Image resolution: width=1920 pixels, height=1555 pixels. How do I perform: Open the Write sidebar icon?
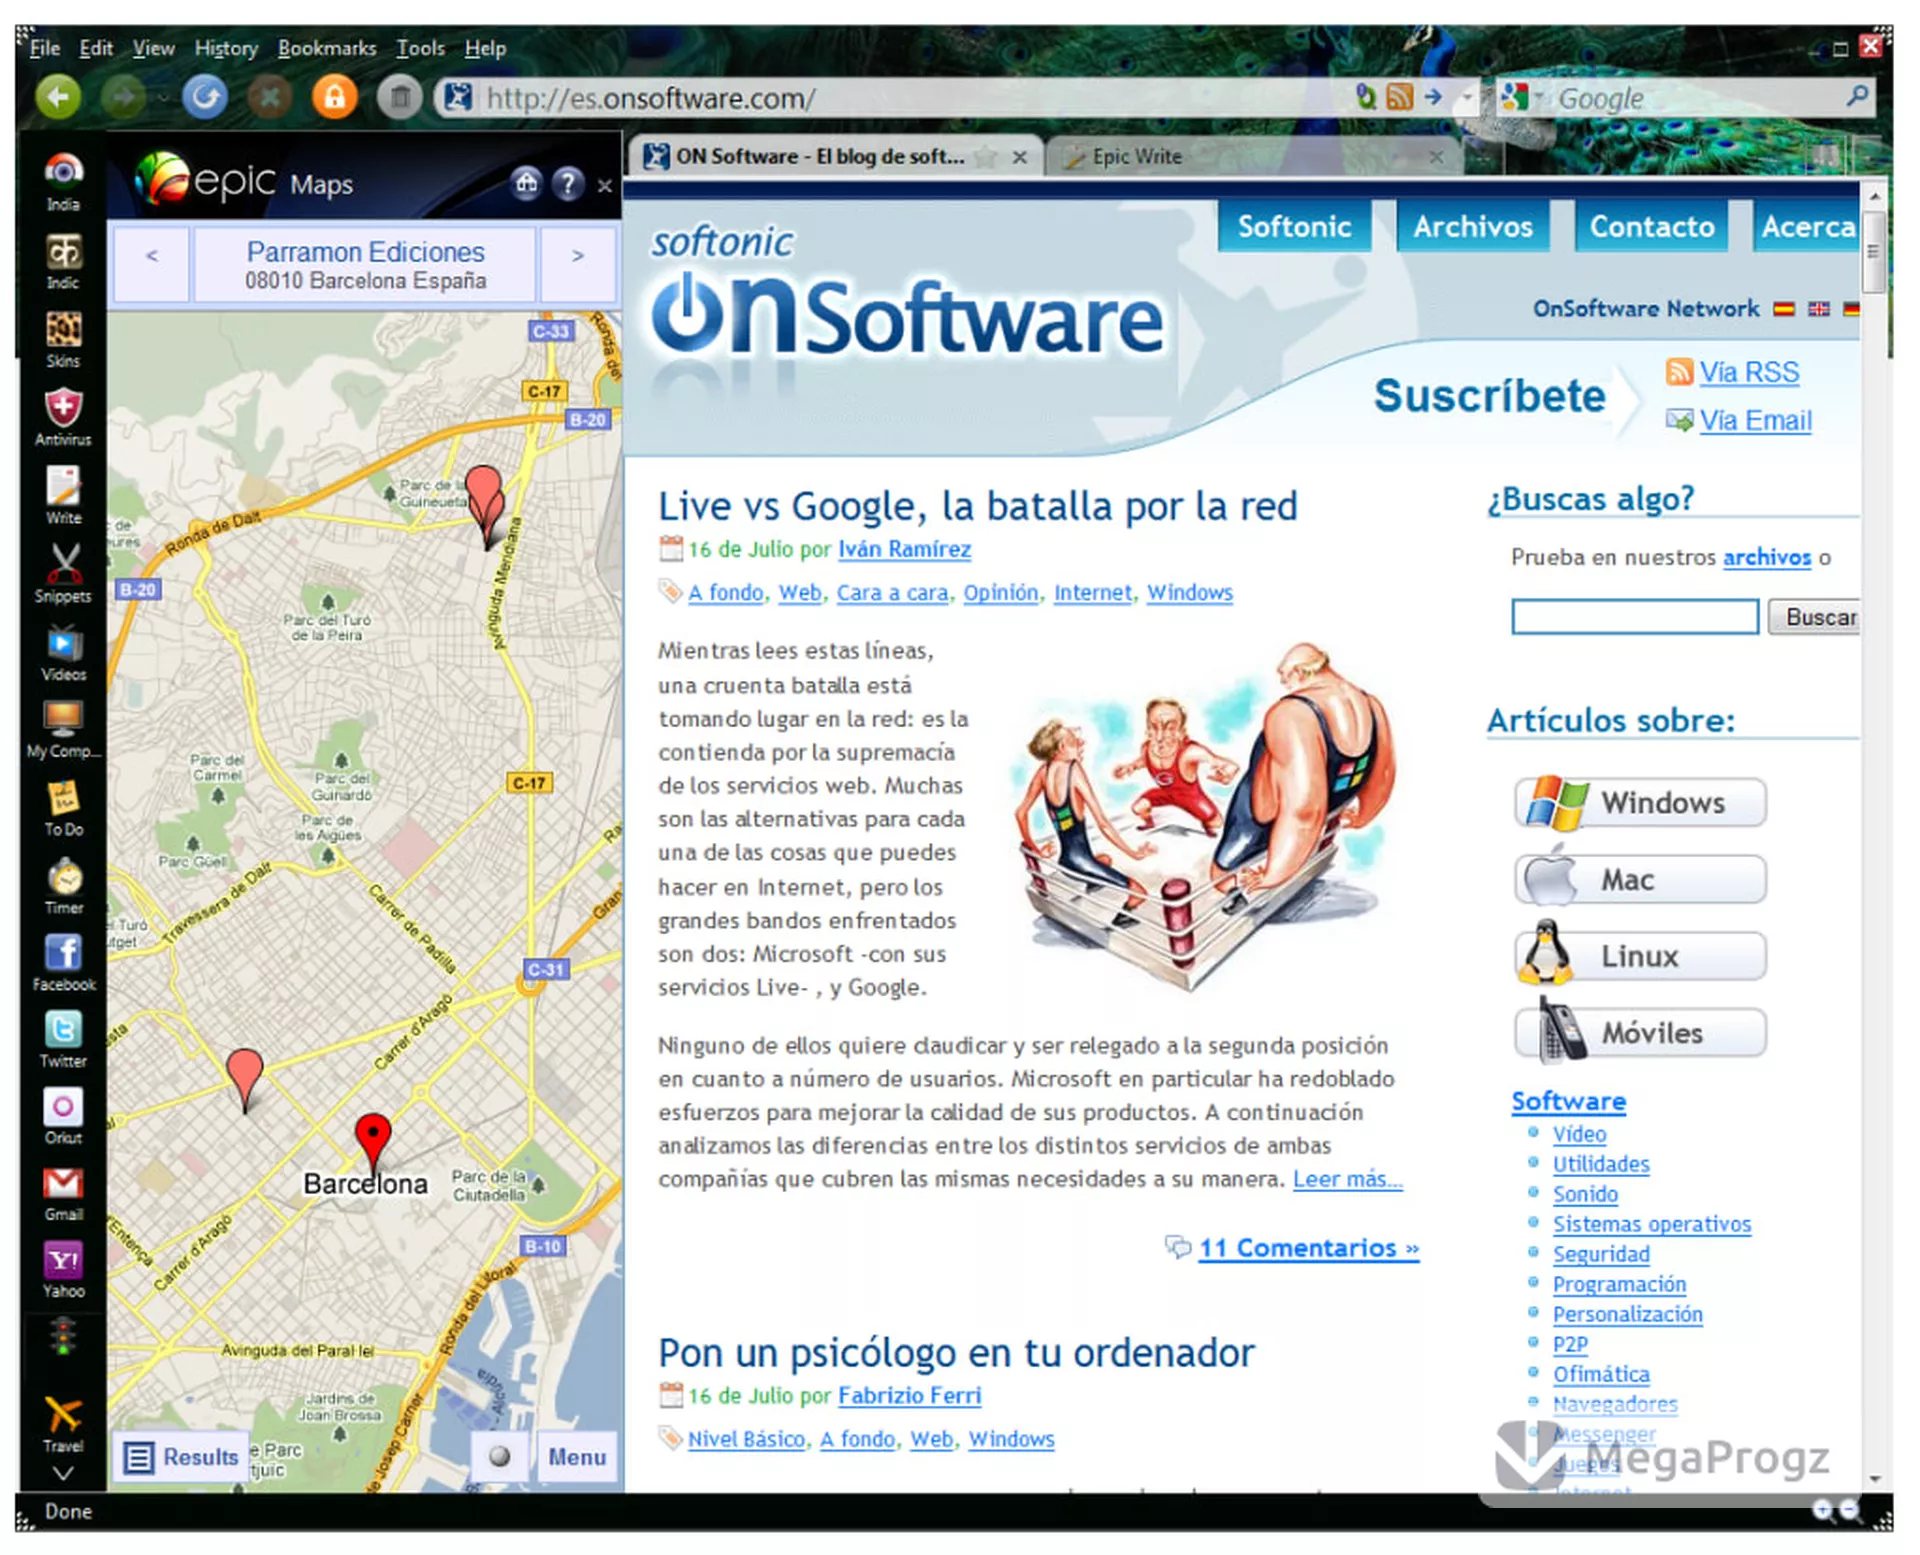click(63, 496)
